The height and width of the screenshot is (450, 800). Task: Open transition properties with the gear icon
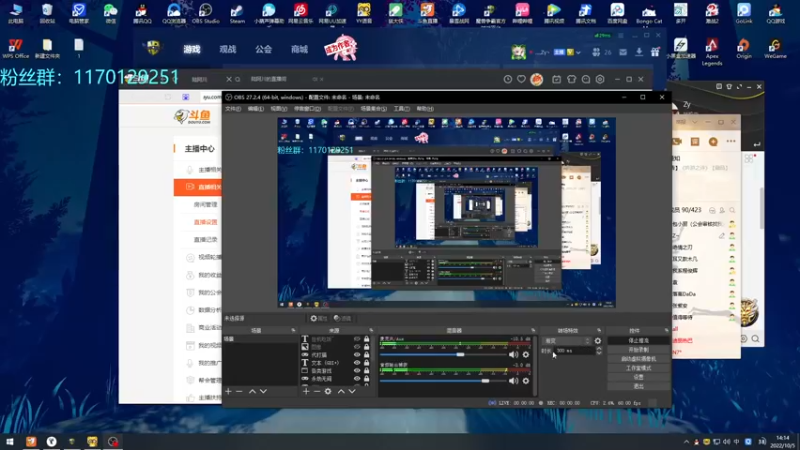coord(598,341)
